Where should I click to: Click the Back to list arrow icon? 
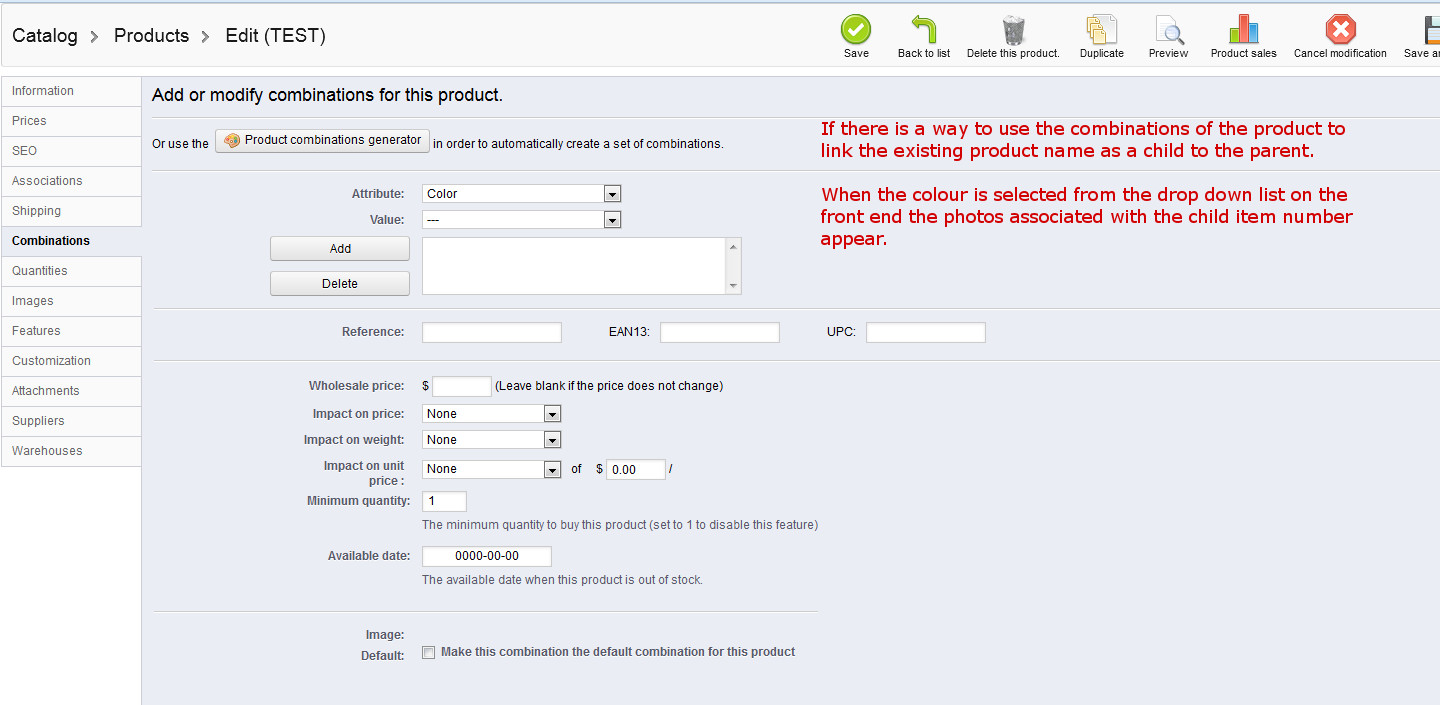pyautogui.click(x=923, y=30)
